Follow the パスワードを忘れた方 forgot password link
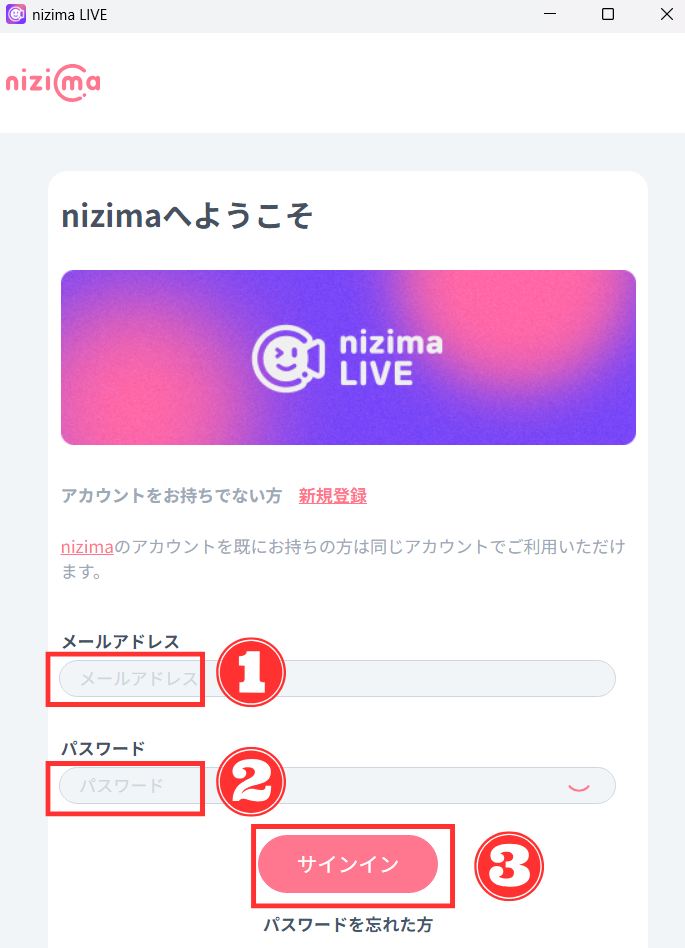This screenshot has width=685, height=948. pyautogui.click(x=348, y=925)
